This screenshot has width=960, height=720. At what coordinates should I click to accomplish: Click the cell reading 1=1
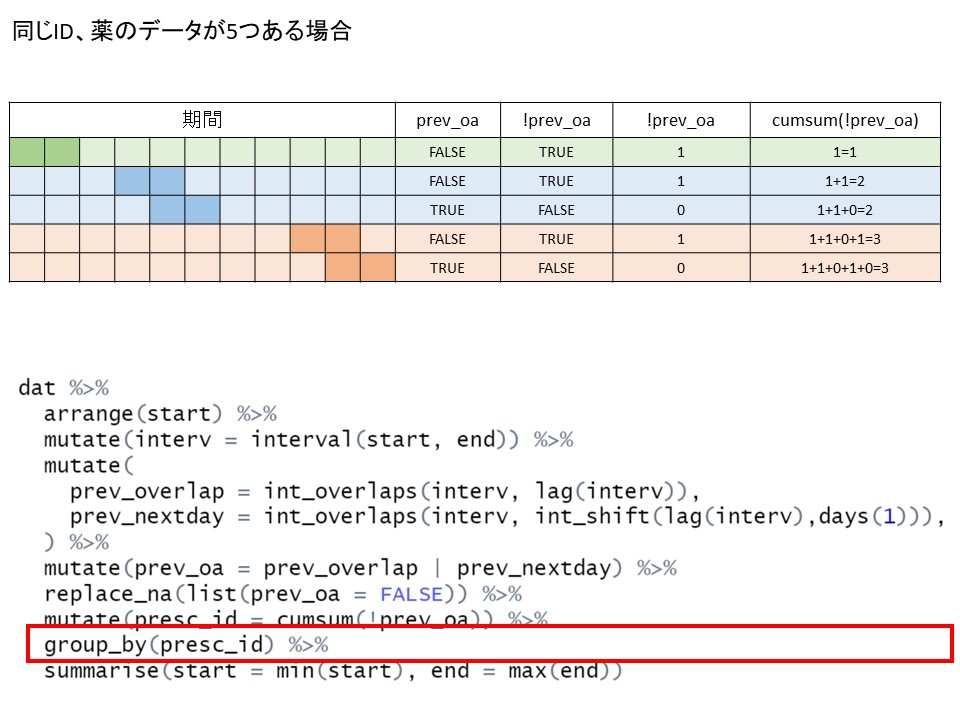[x=844, y=152]
